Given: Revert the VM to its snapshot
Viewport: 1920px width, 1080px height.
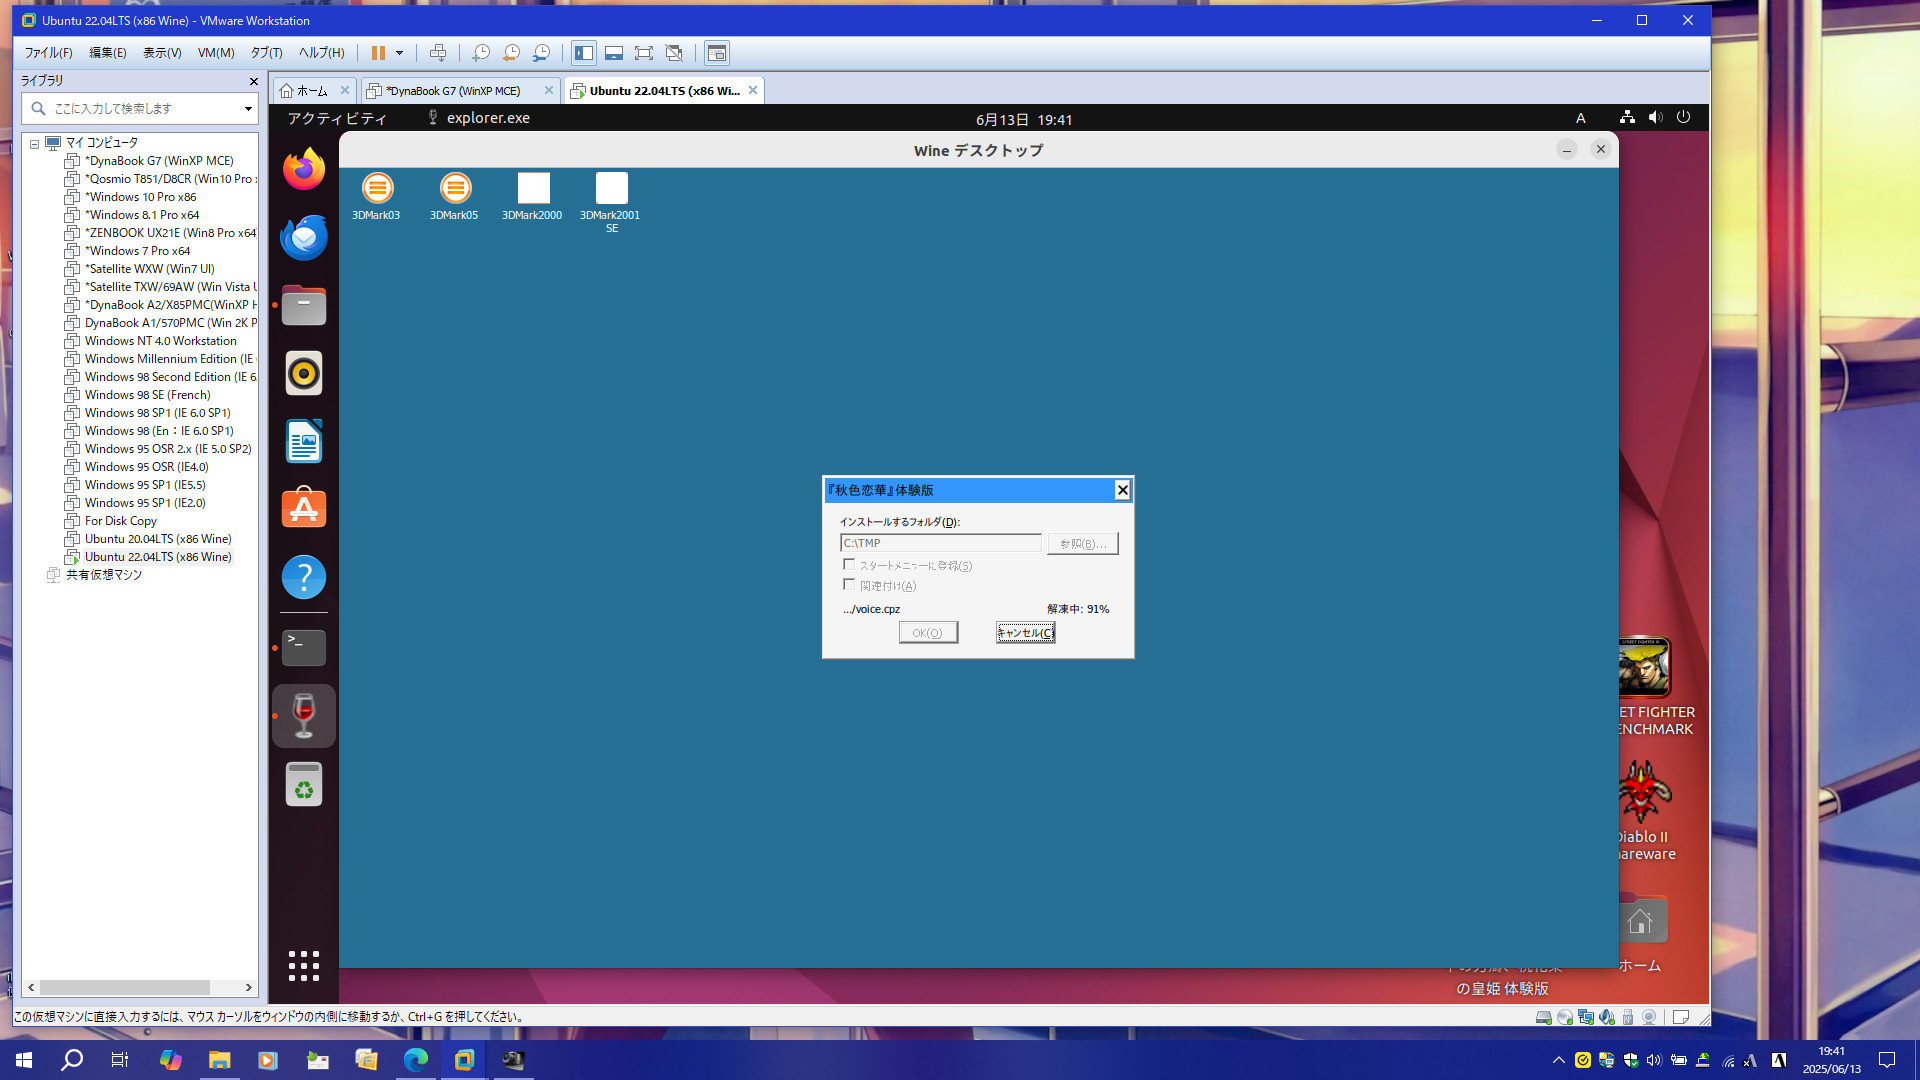Looking at the screenshot, I should pyautogui.click(x=511, y=53).
